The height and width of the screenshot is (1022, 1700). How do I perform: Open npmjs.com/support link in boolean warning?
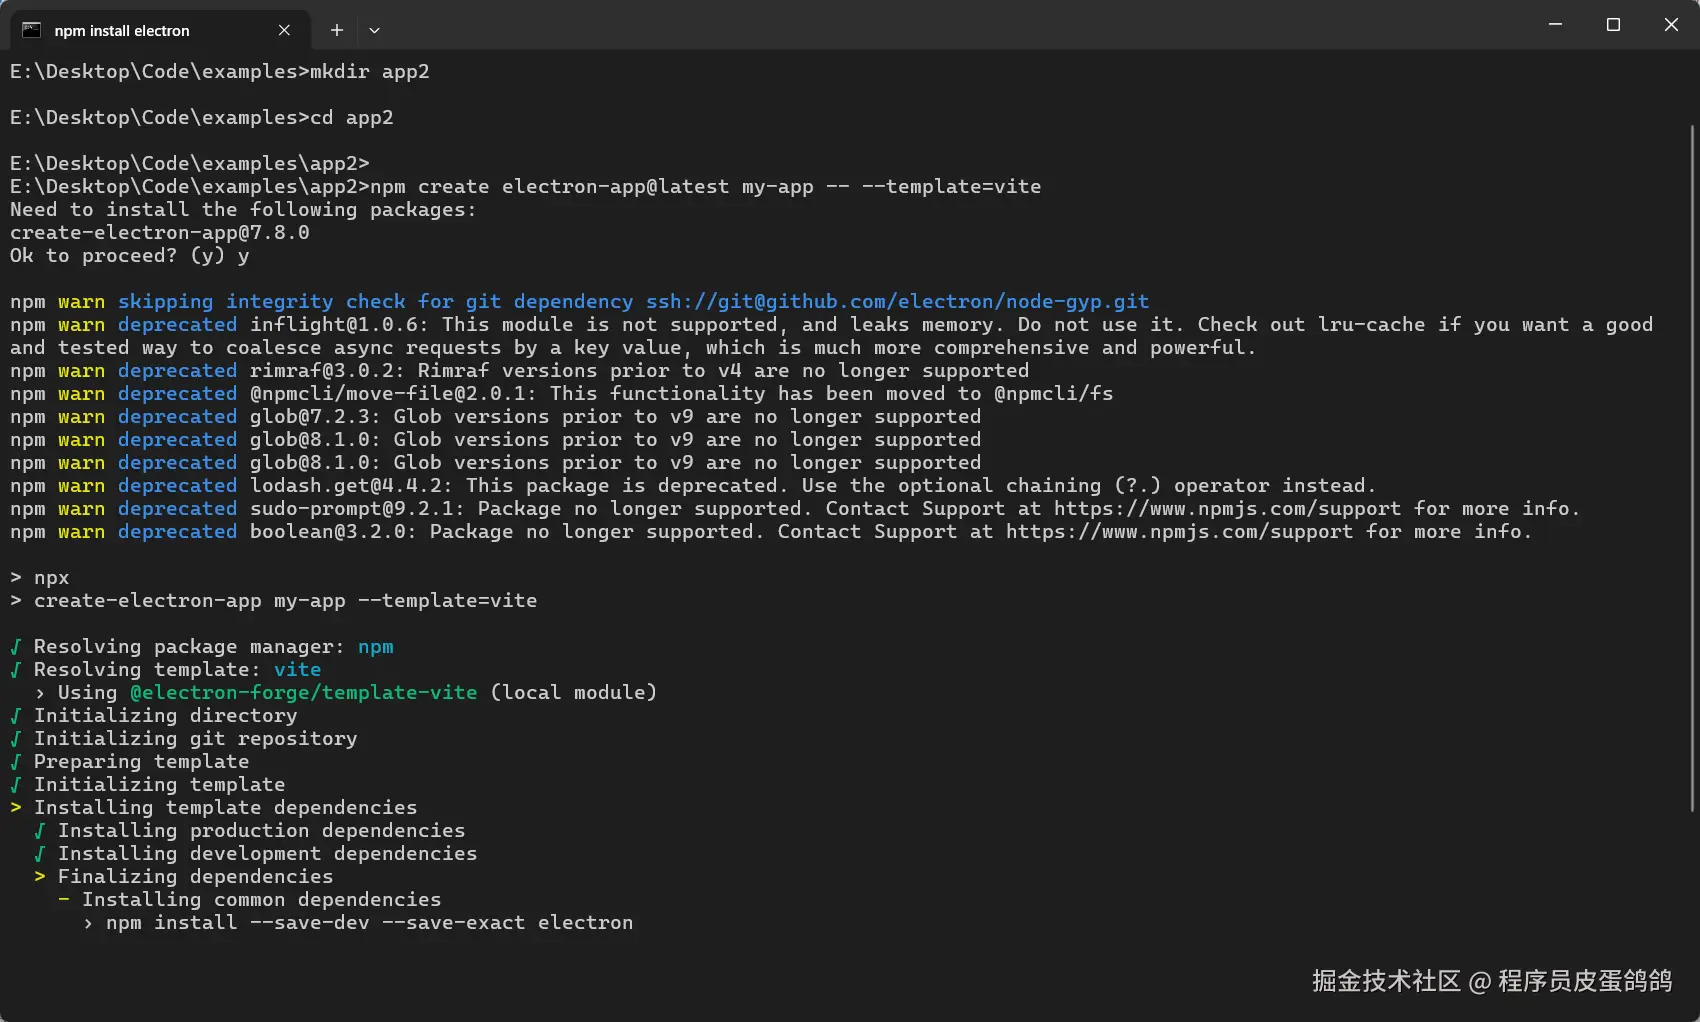pyautogui.click(x=1179, y=532)
